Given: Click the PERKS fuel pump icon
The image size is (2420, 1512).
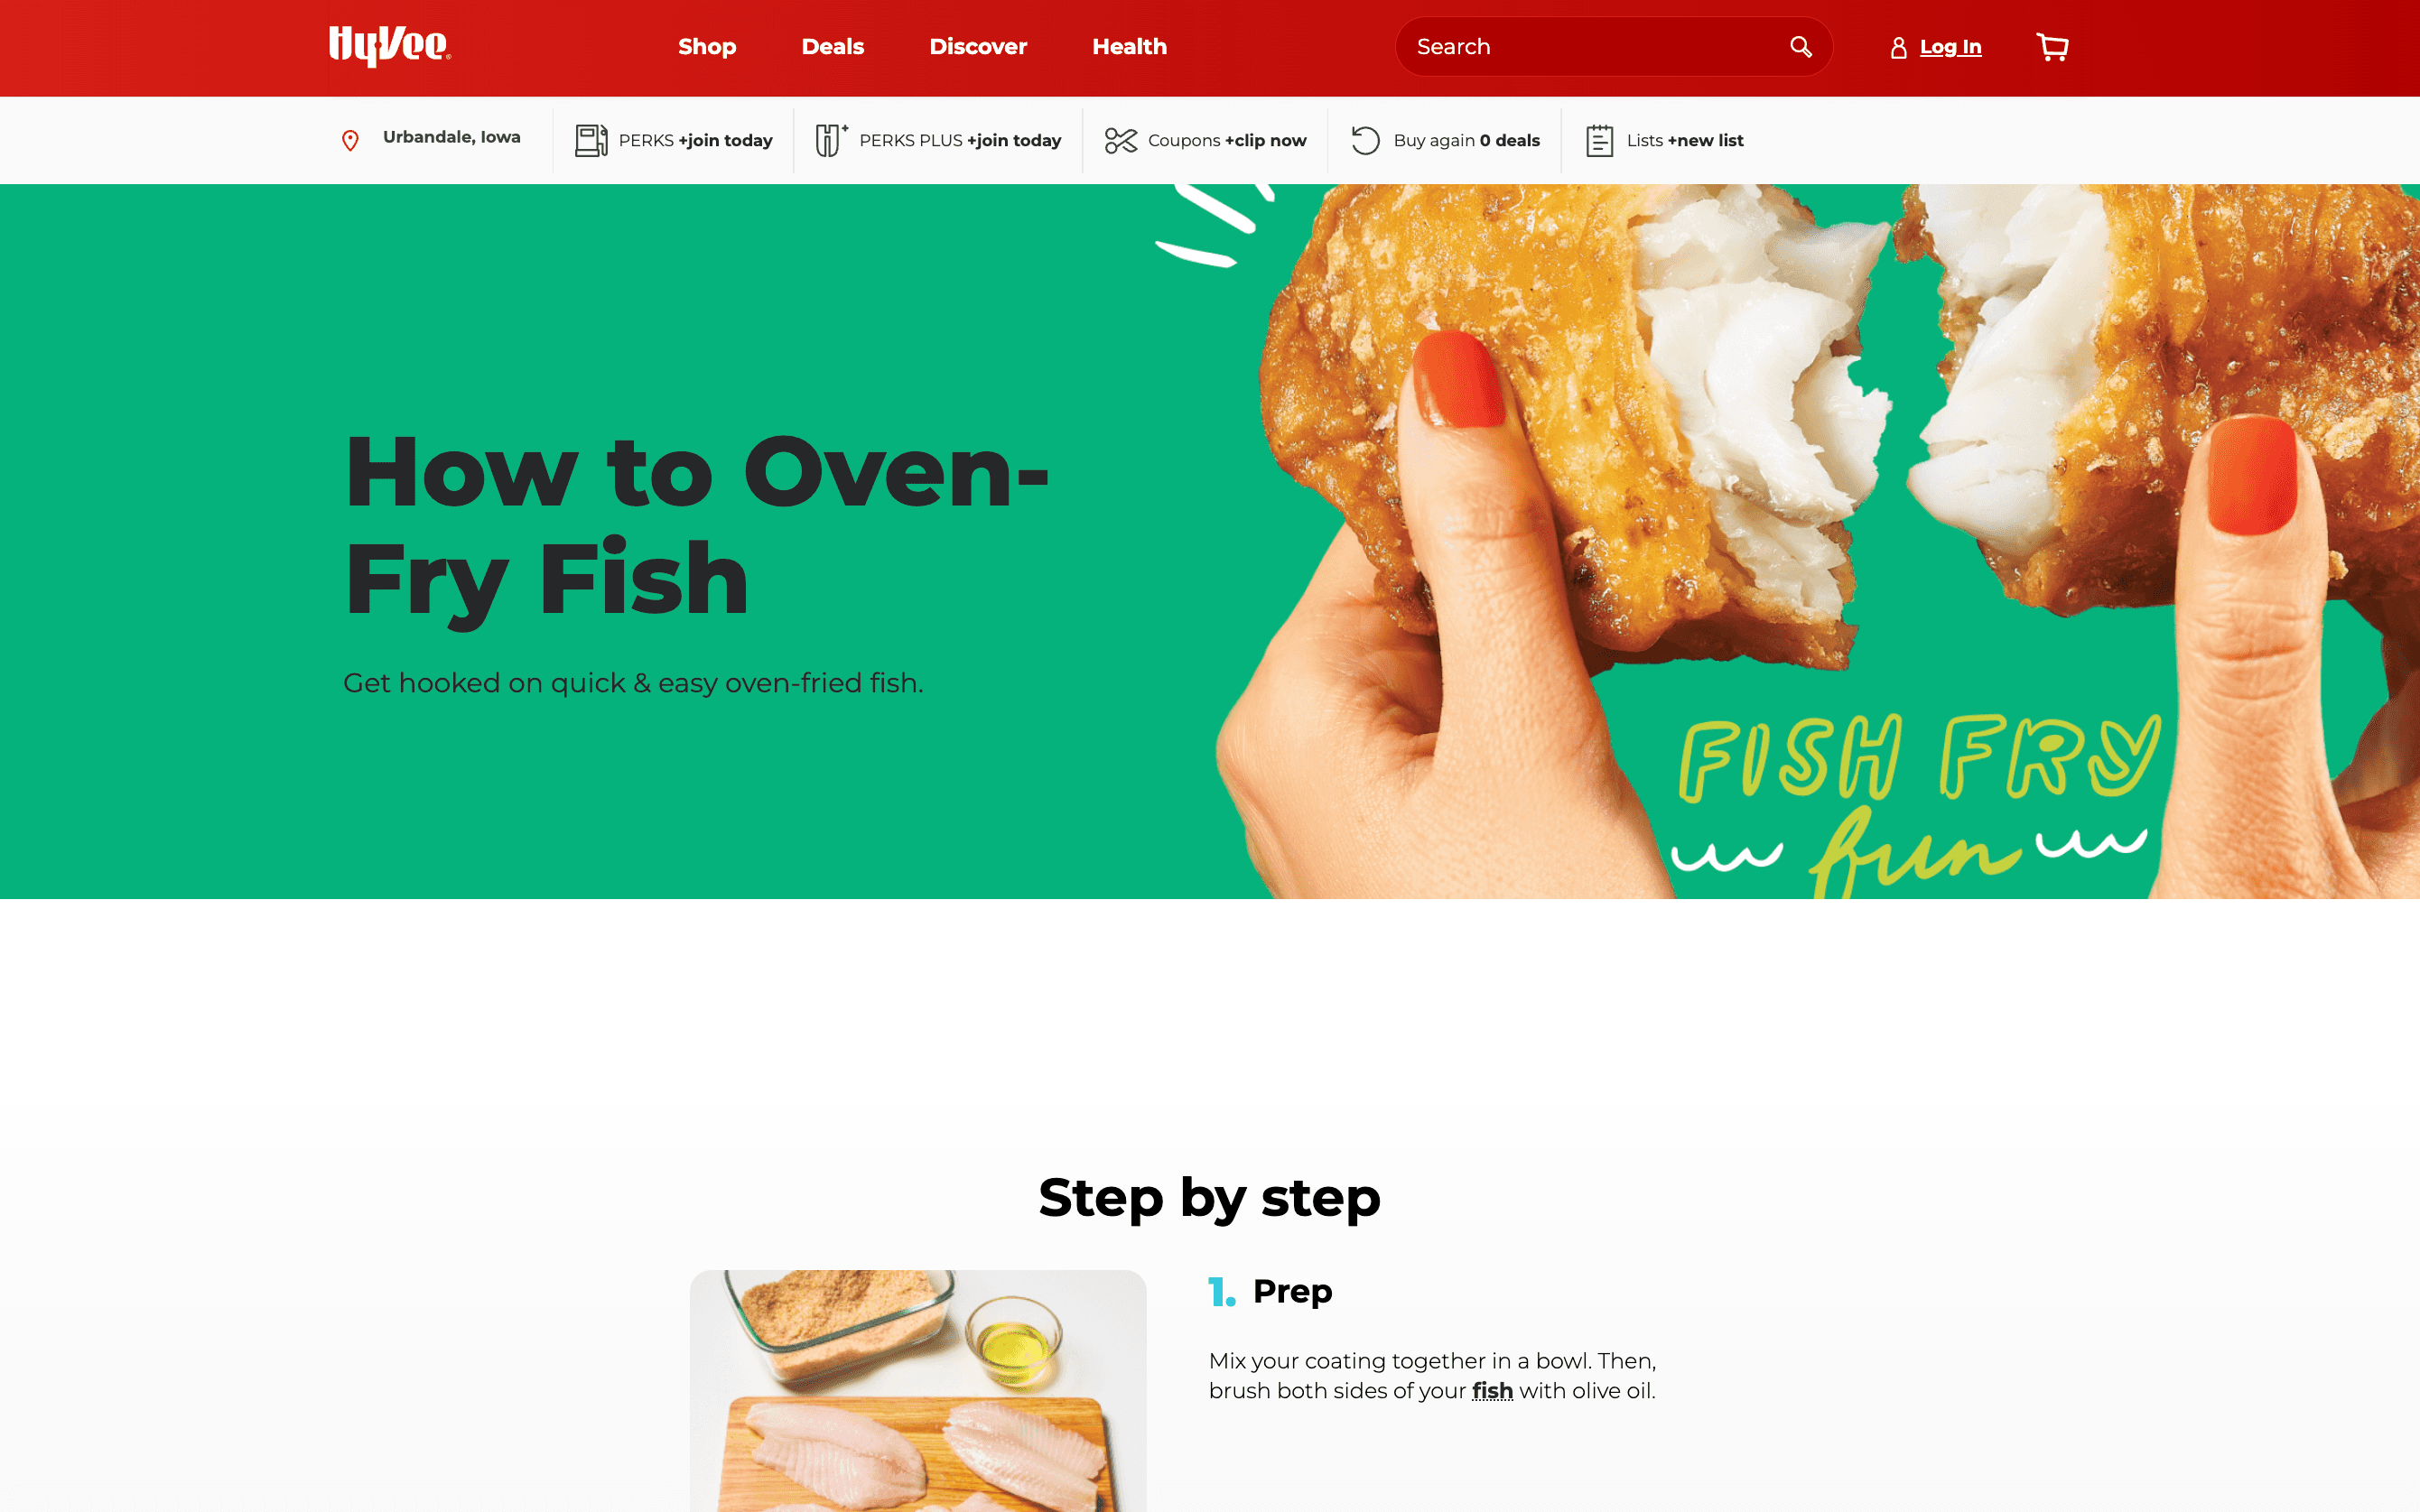Looking at the screenshot, I should [591, 140].
